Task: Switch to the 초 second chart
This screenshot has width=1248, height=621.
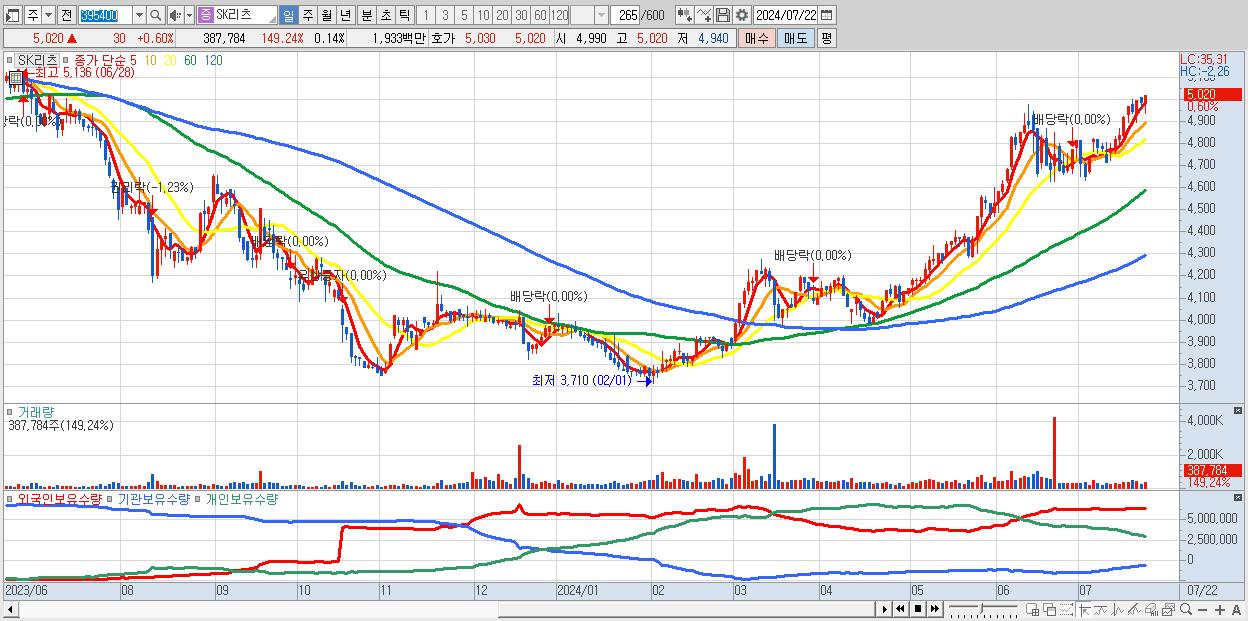Action: point(385,15)
